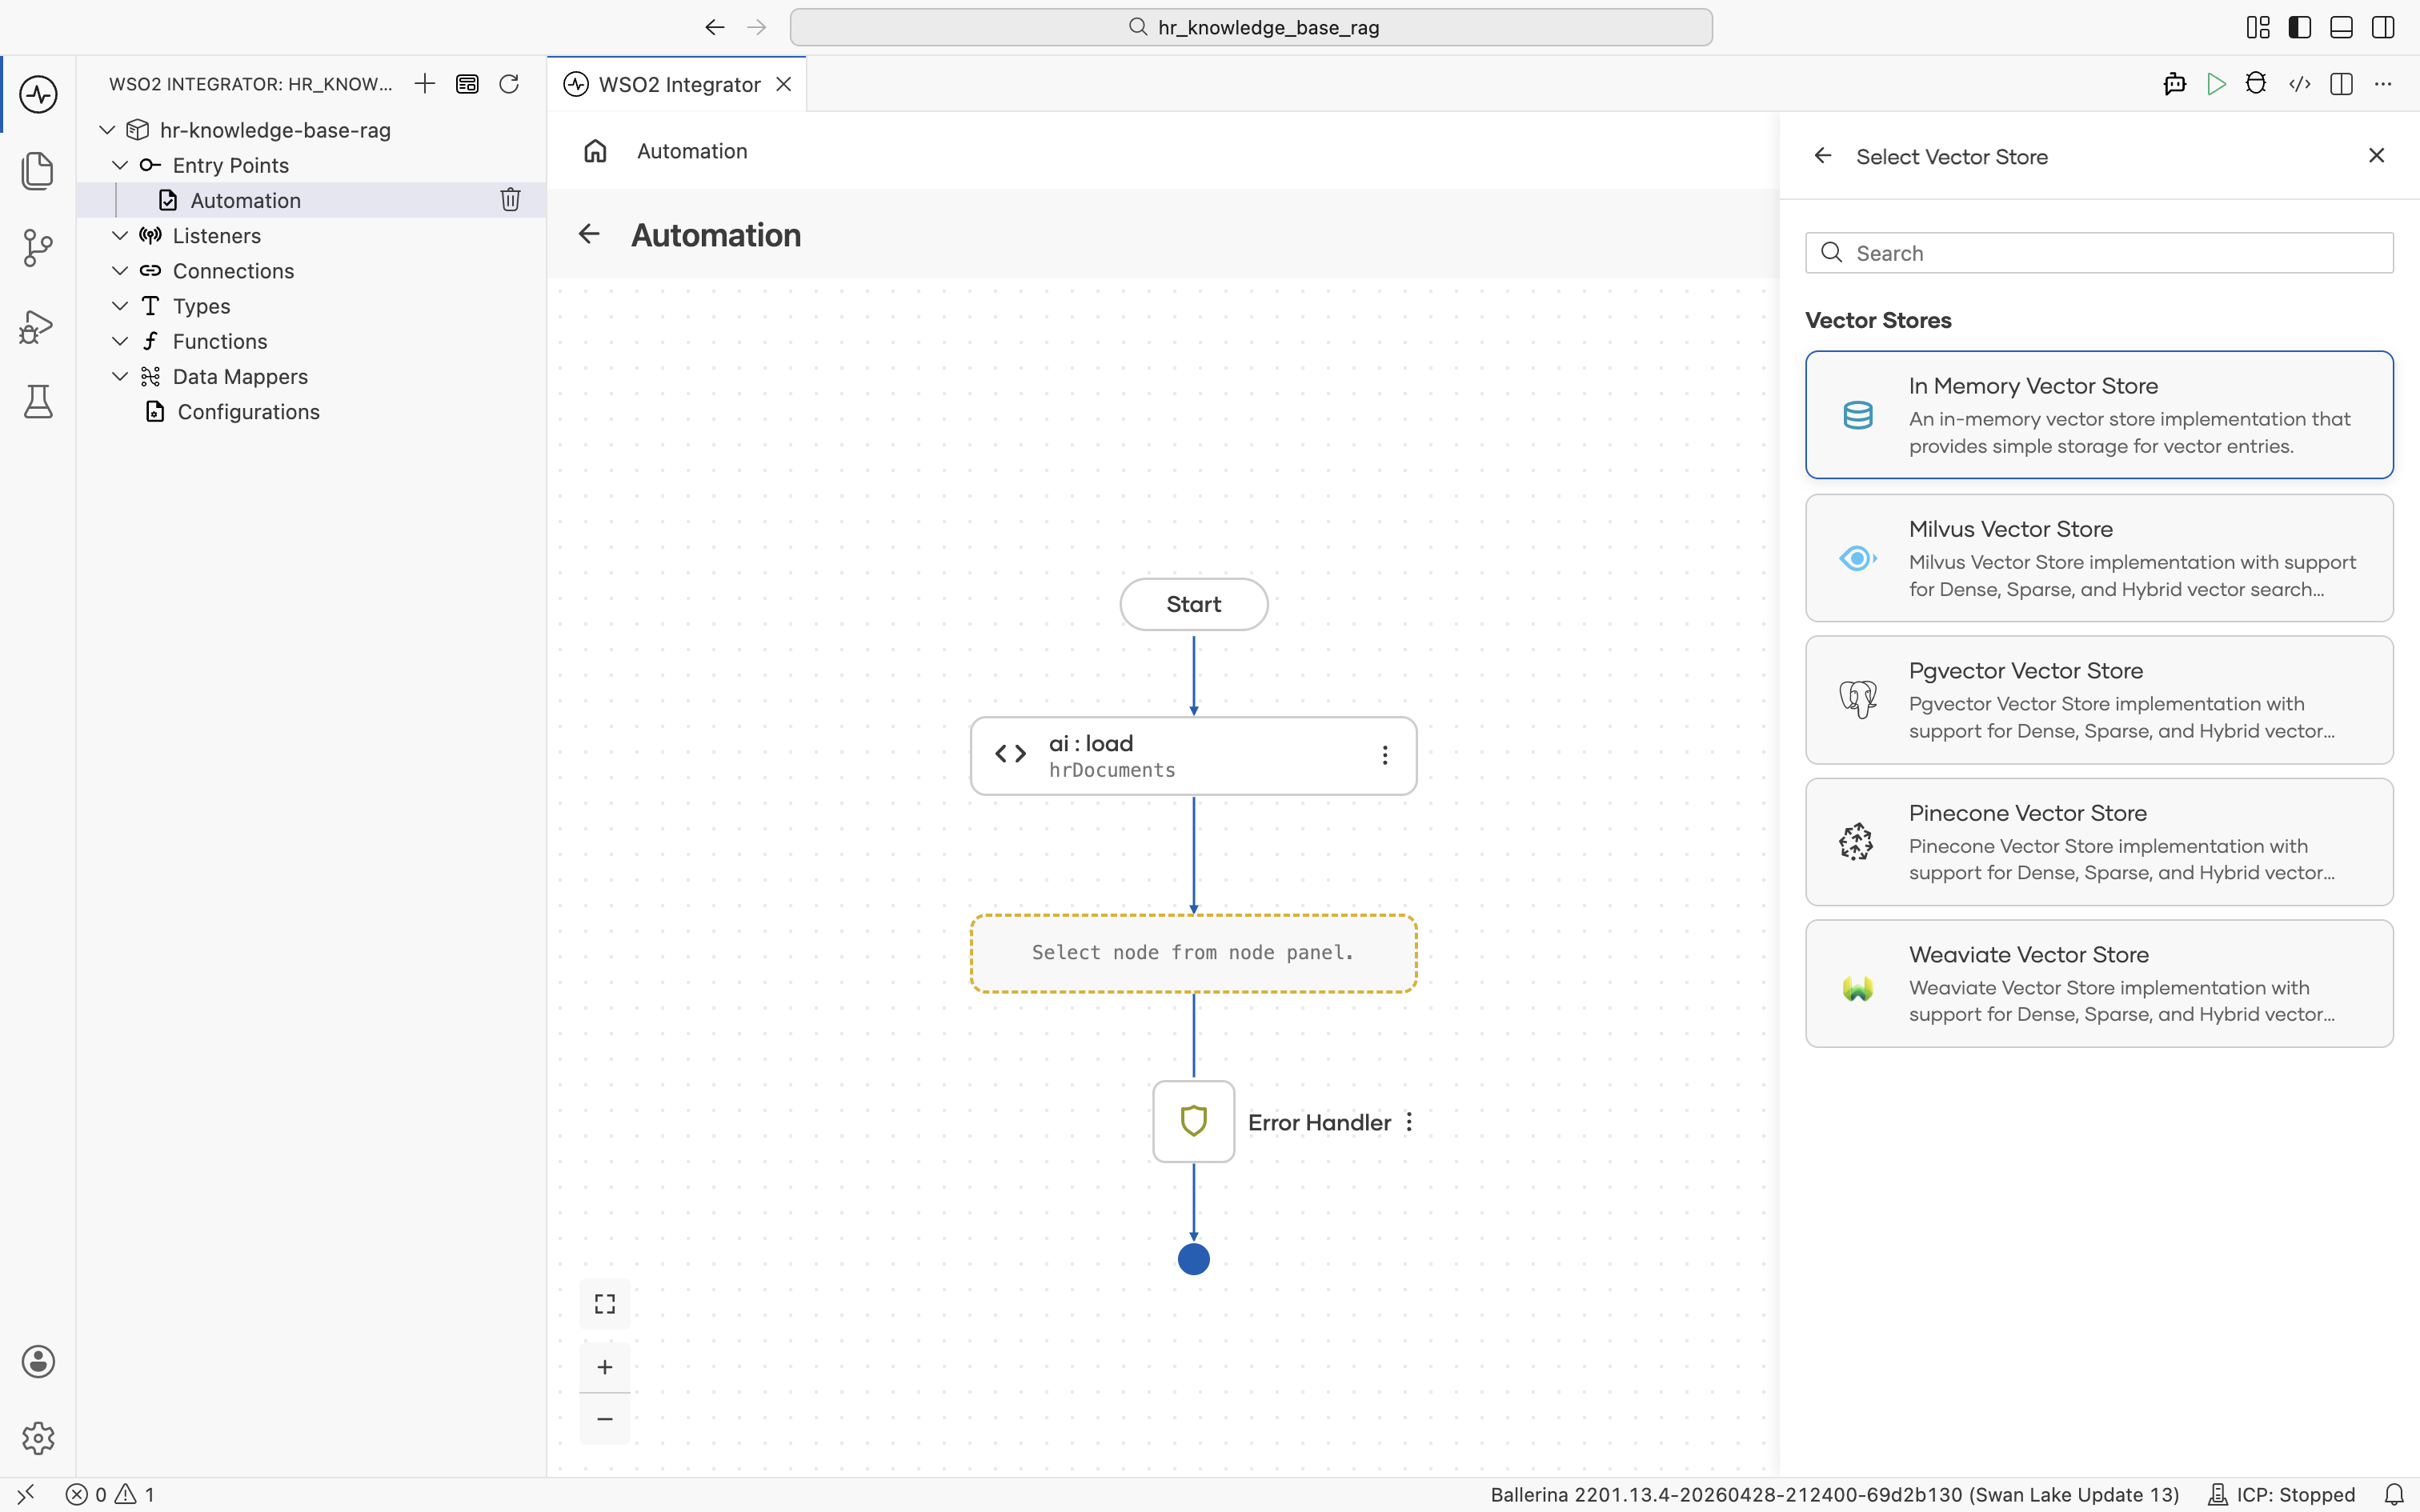Navigate back in editor history
Image resolution: width=2420 pixels, height=1512 pixels.
pyautogui.click(x=714, y=27)
